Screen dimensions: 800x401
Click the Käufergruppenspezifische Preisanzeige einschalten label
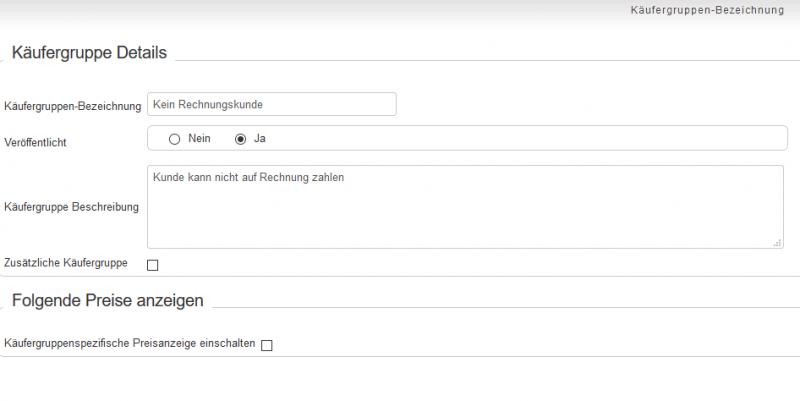(130, 343)
